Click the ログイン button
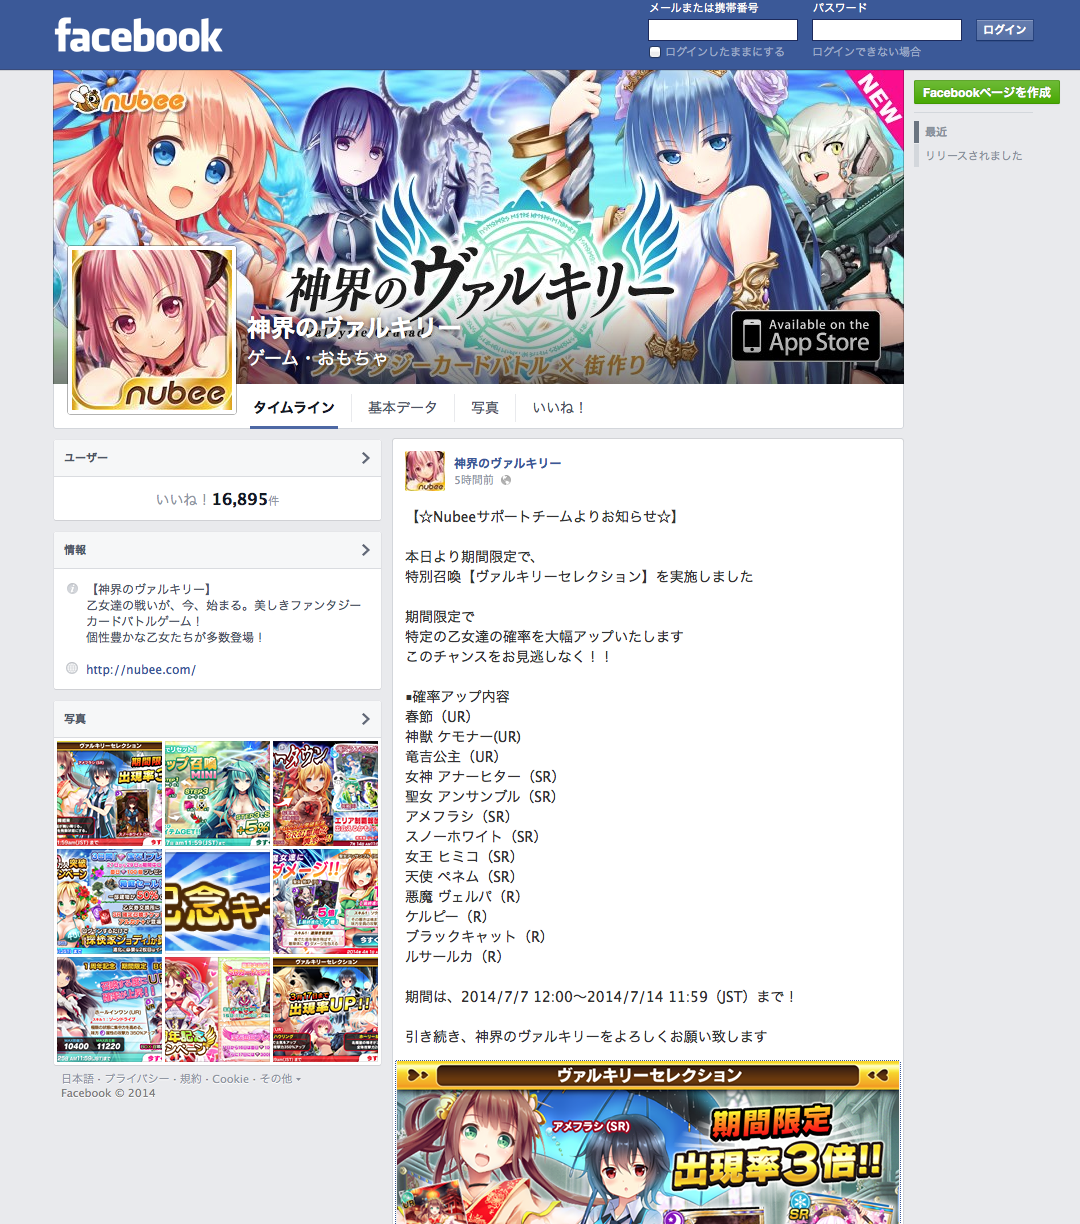 pyautogui.click(x=1004, y=30)
